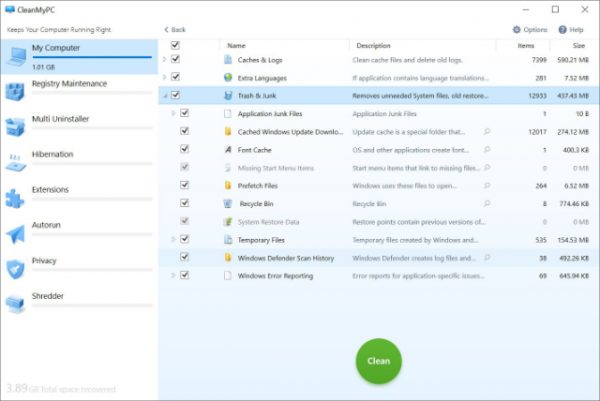Click Autorun paper plane icon
Image resolution: width=600 pixels, height=401 pixels.
click(x=15, y=234)
